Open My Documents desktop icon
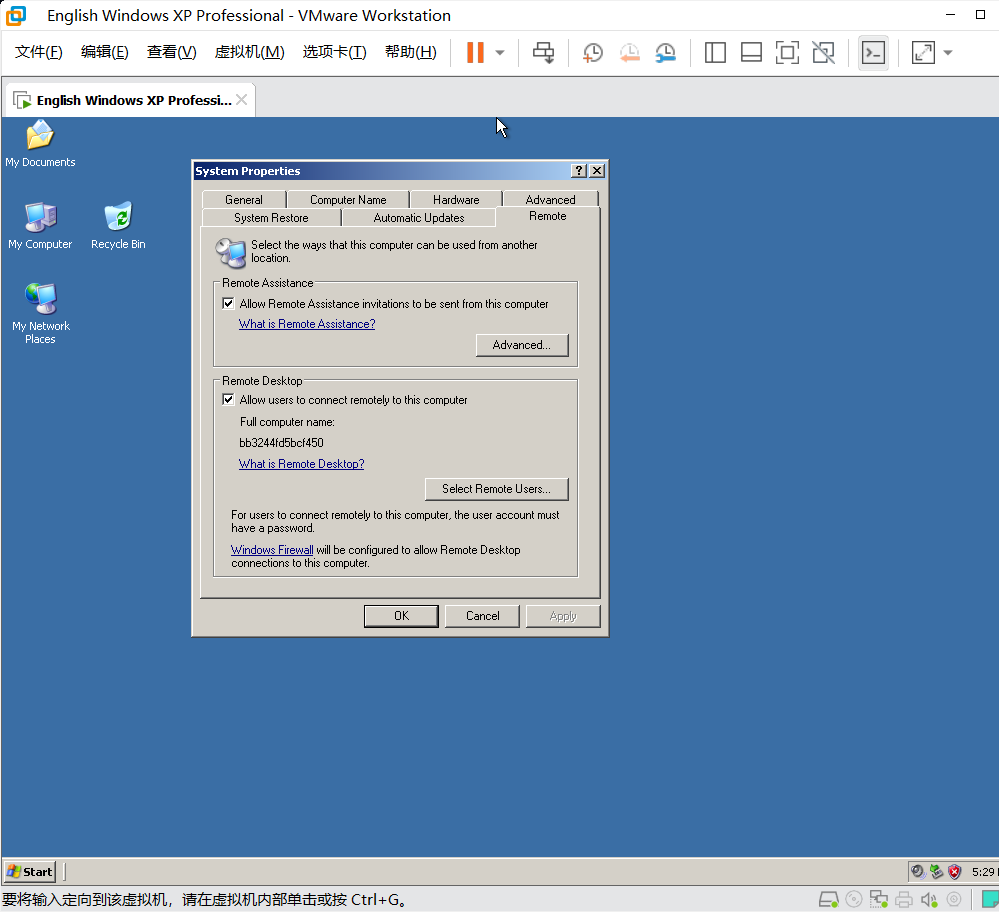The image size is (999, 912). click(x=40, y=143)
